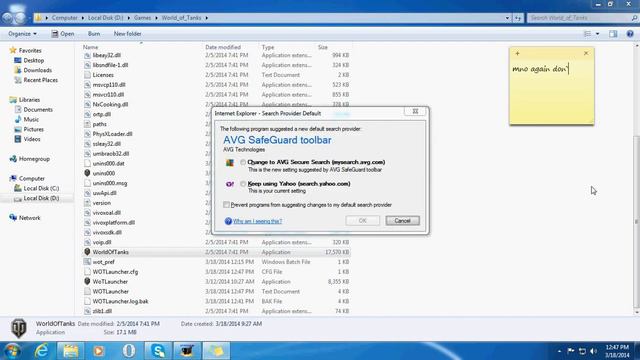Viewport: 640px width, 360px height.
Task: Open the Pictures library
Action: pos(33,129)
